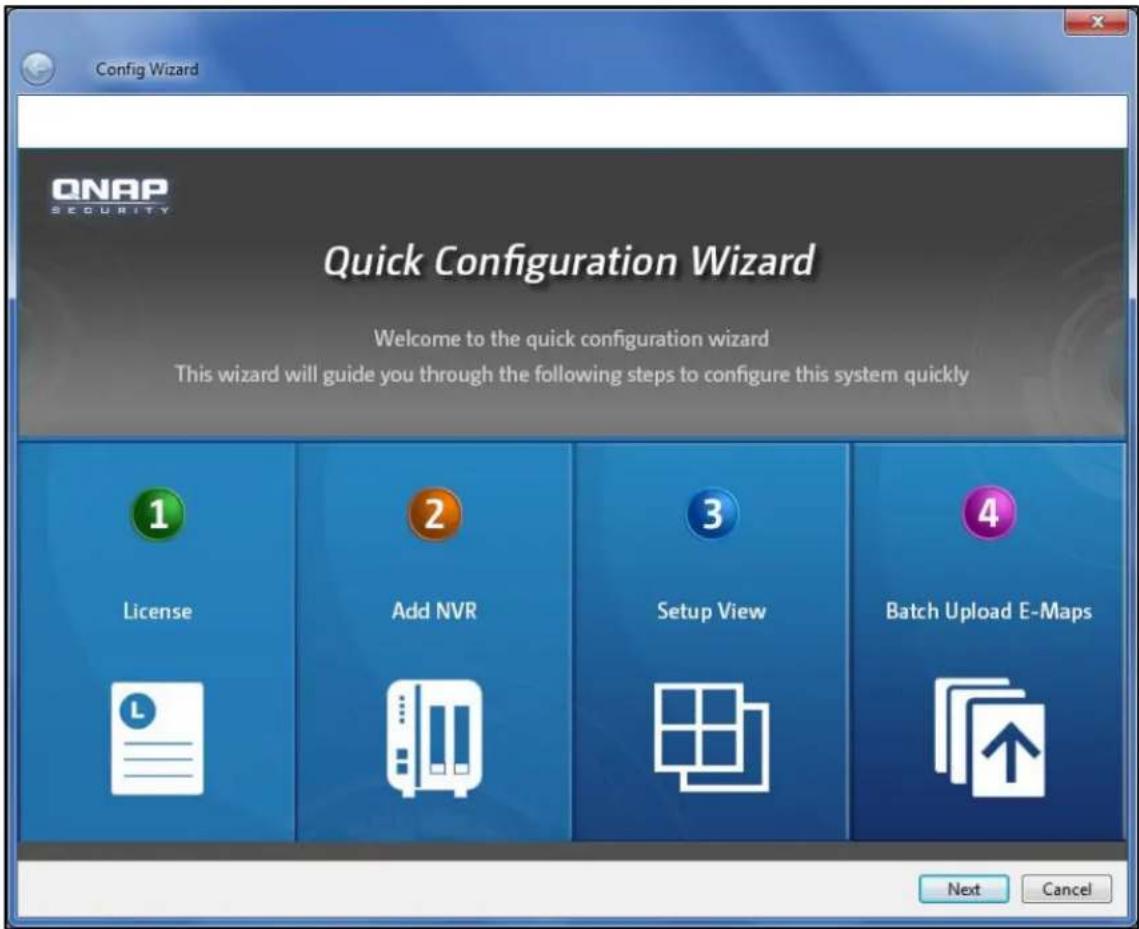Select the NVR device icon
This screenshot has width=1139, height=929.
pos(434,738)
